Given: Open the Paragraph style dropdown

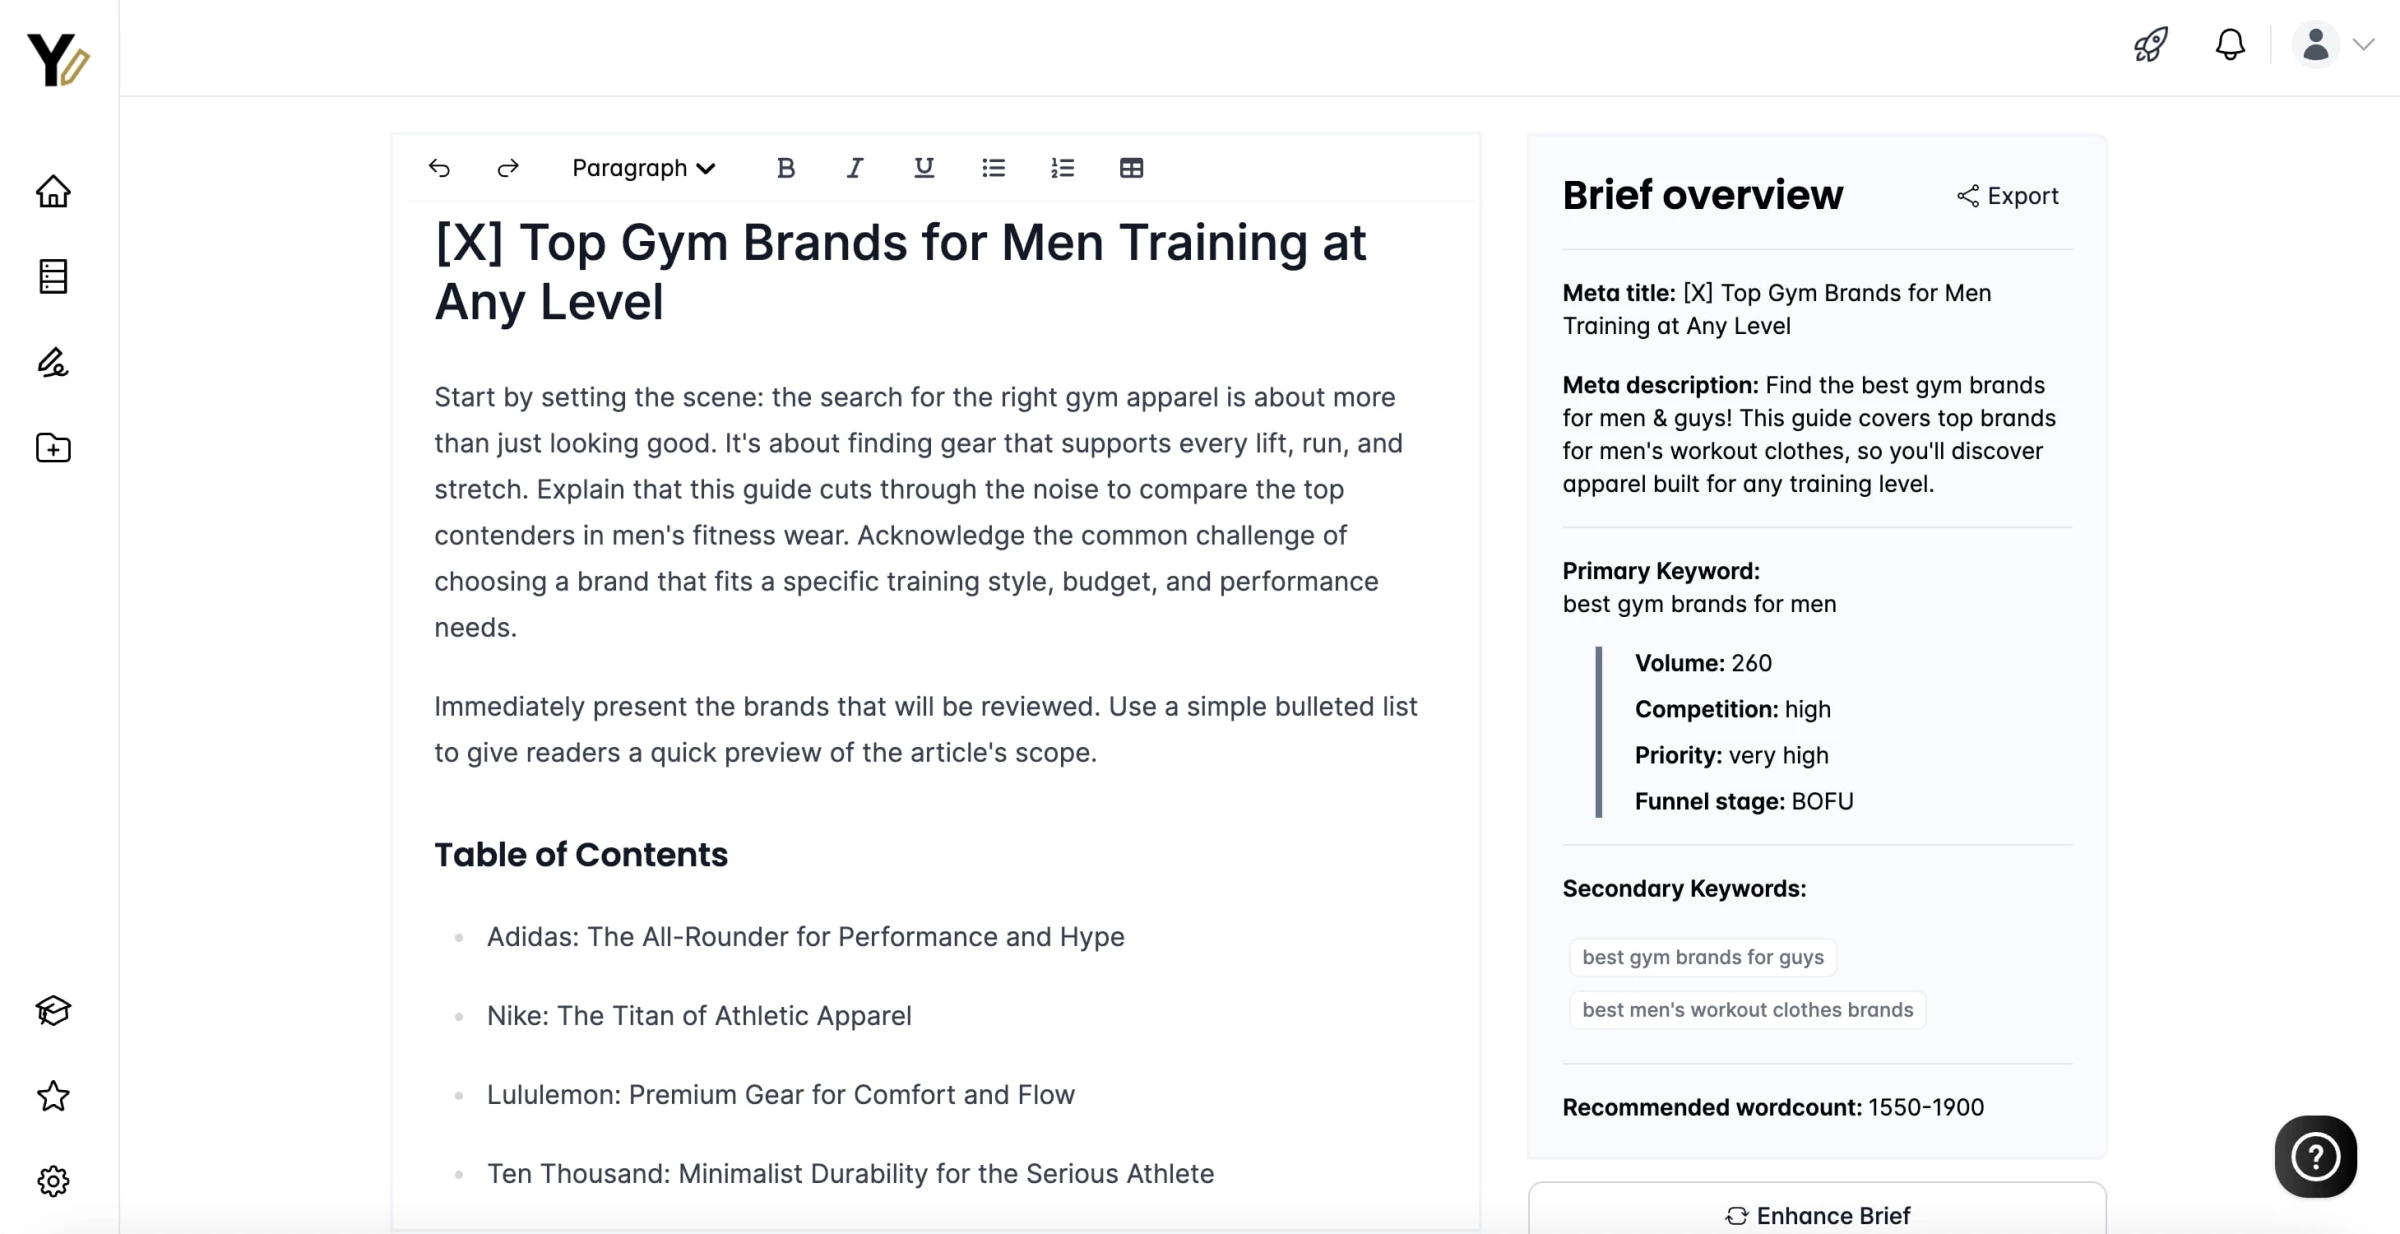Looking at the screenshot, I should (644, 168).
